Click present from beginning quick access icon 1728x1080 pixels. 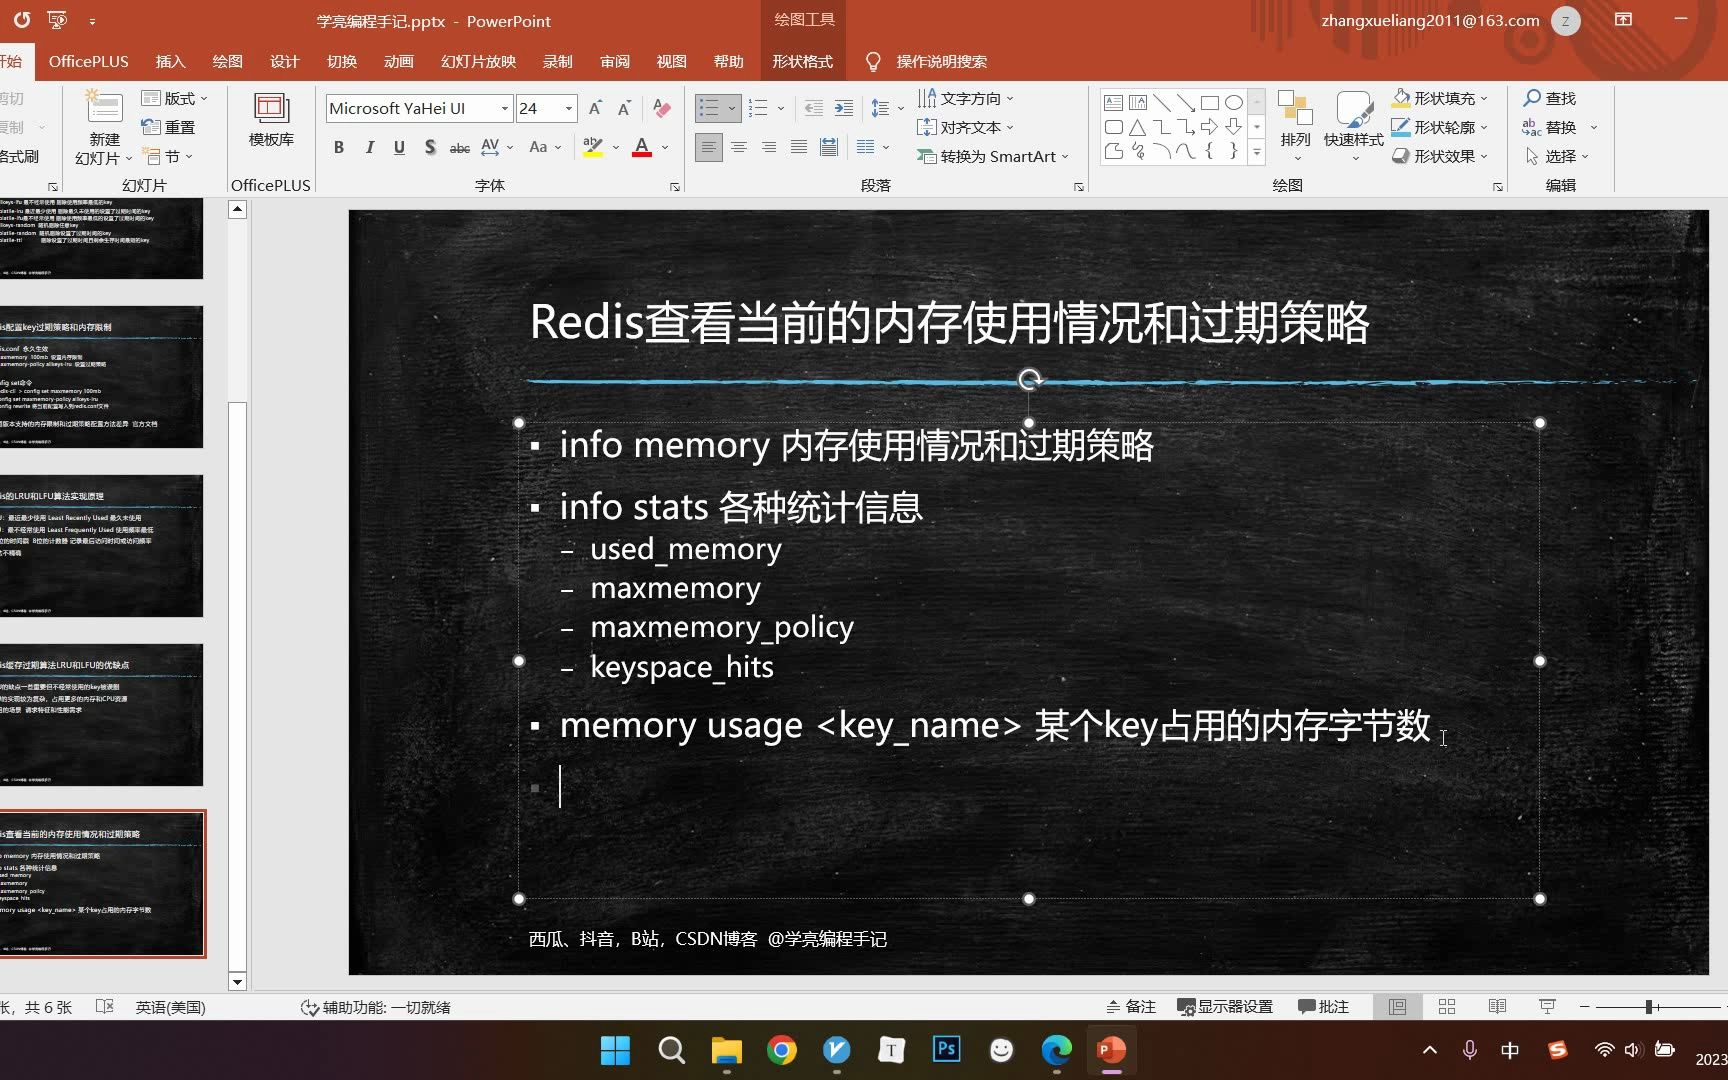click(57, 20)
